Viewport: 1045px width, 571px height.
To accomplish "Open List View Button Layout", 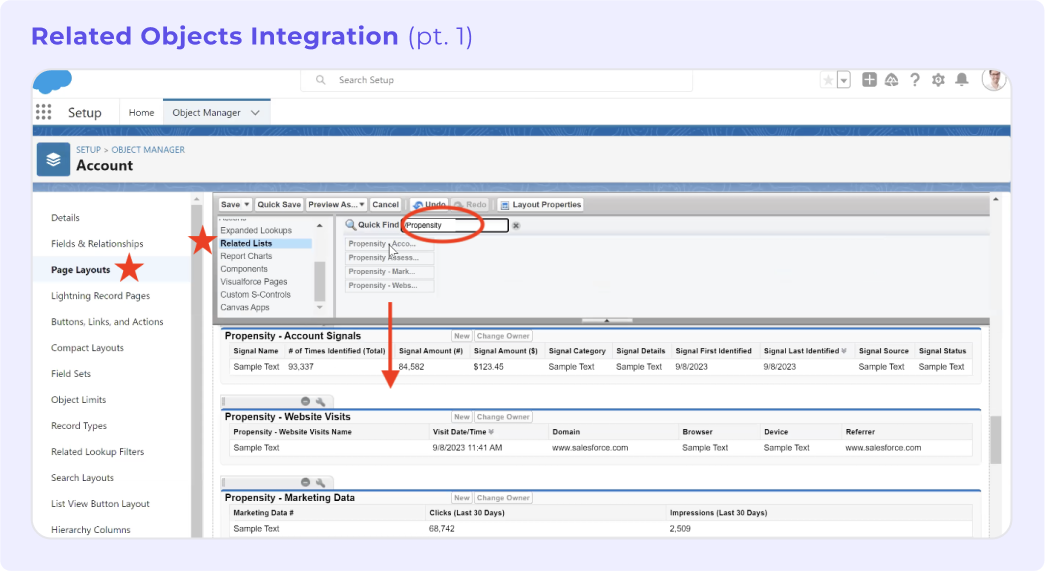I will (101, 504).
